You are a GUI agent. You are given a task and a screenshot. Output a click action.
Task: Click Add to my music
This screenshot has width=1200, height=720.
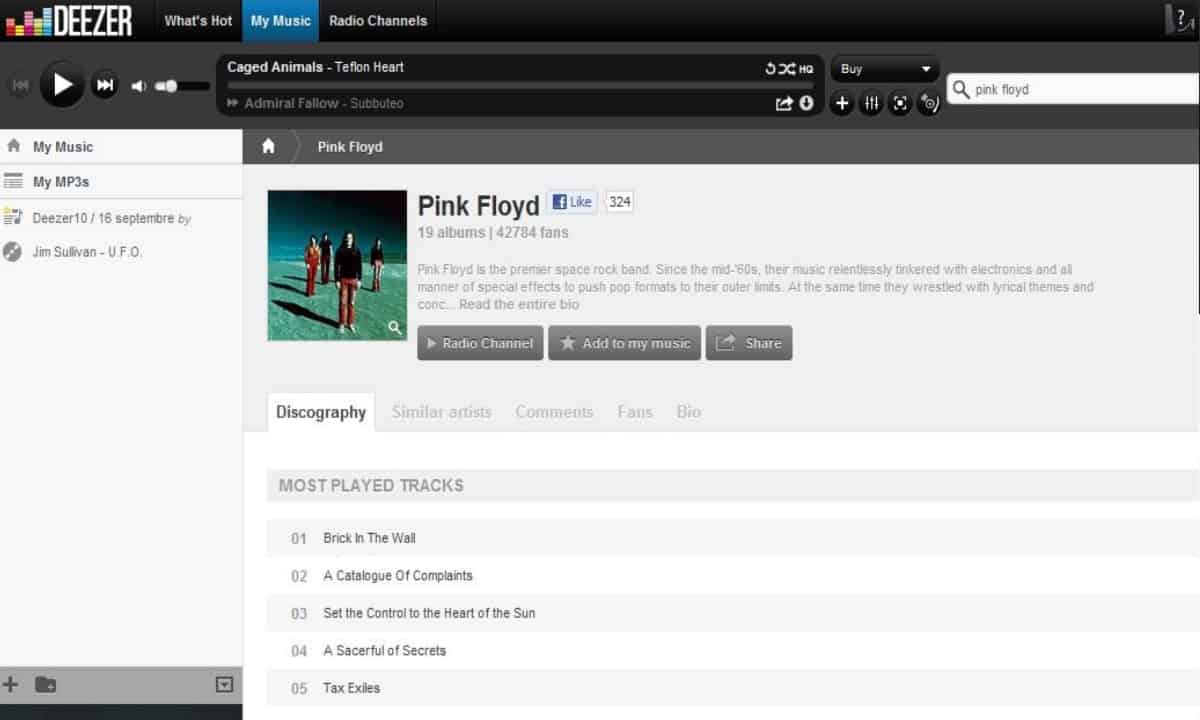click(624, 343)
